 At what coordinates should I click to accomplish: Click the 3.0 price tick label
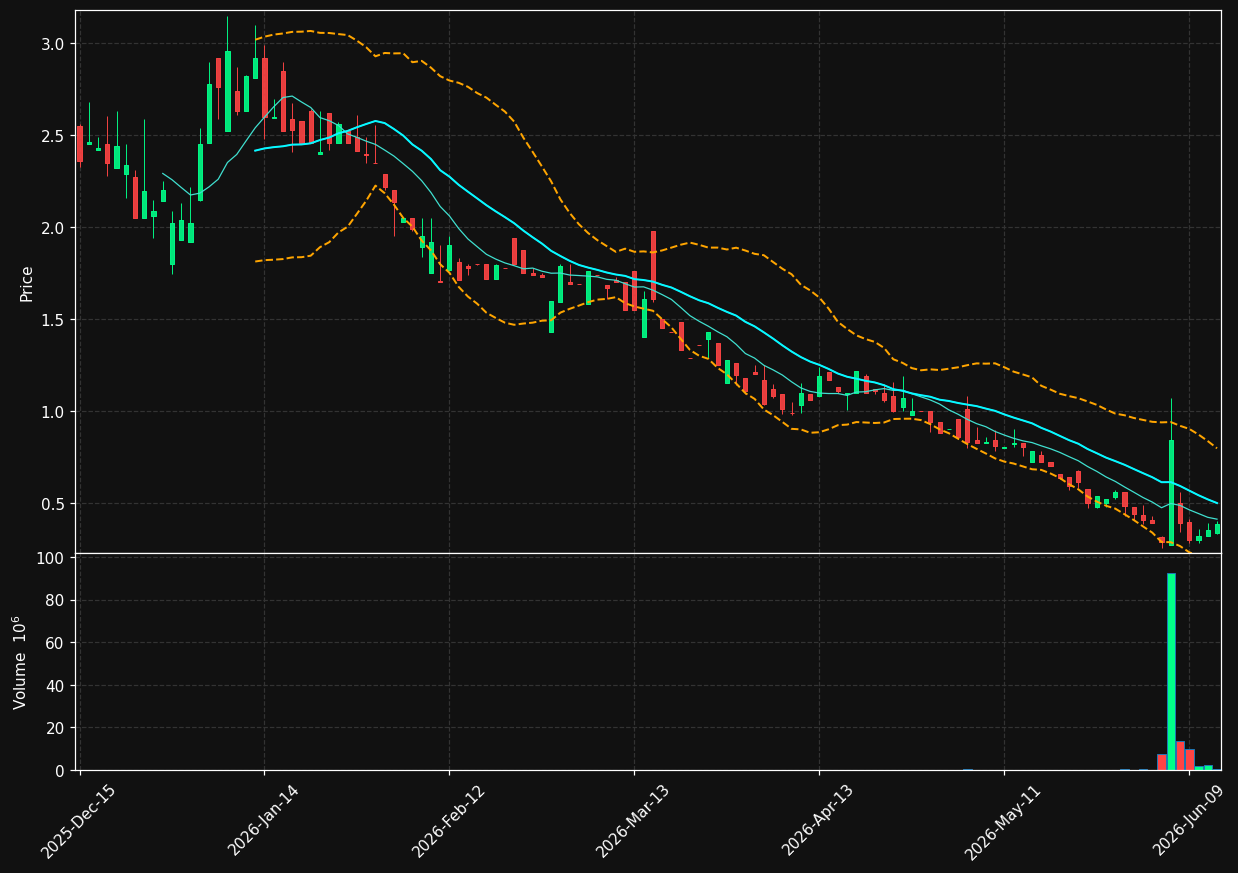click(x=53, y=44)
